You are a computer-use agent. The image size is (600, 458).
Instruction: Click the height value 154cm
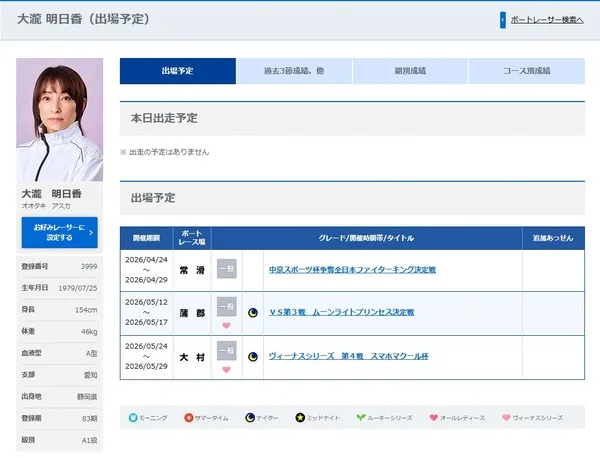[86, 310]
